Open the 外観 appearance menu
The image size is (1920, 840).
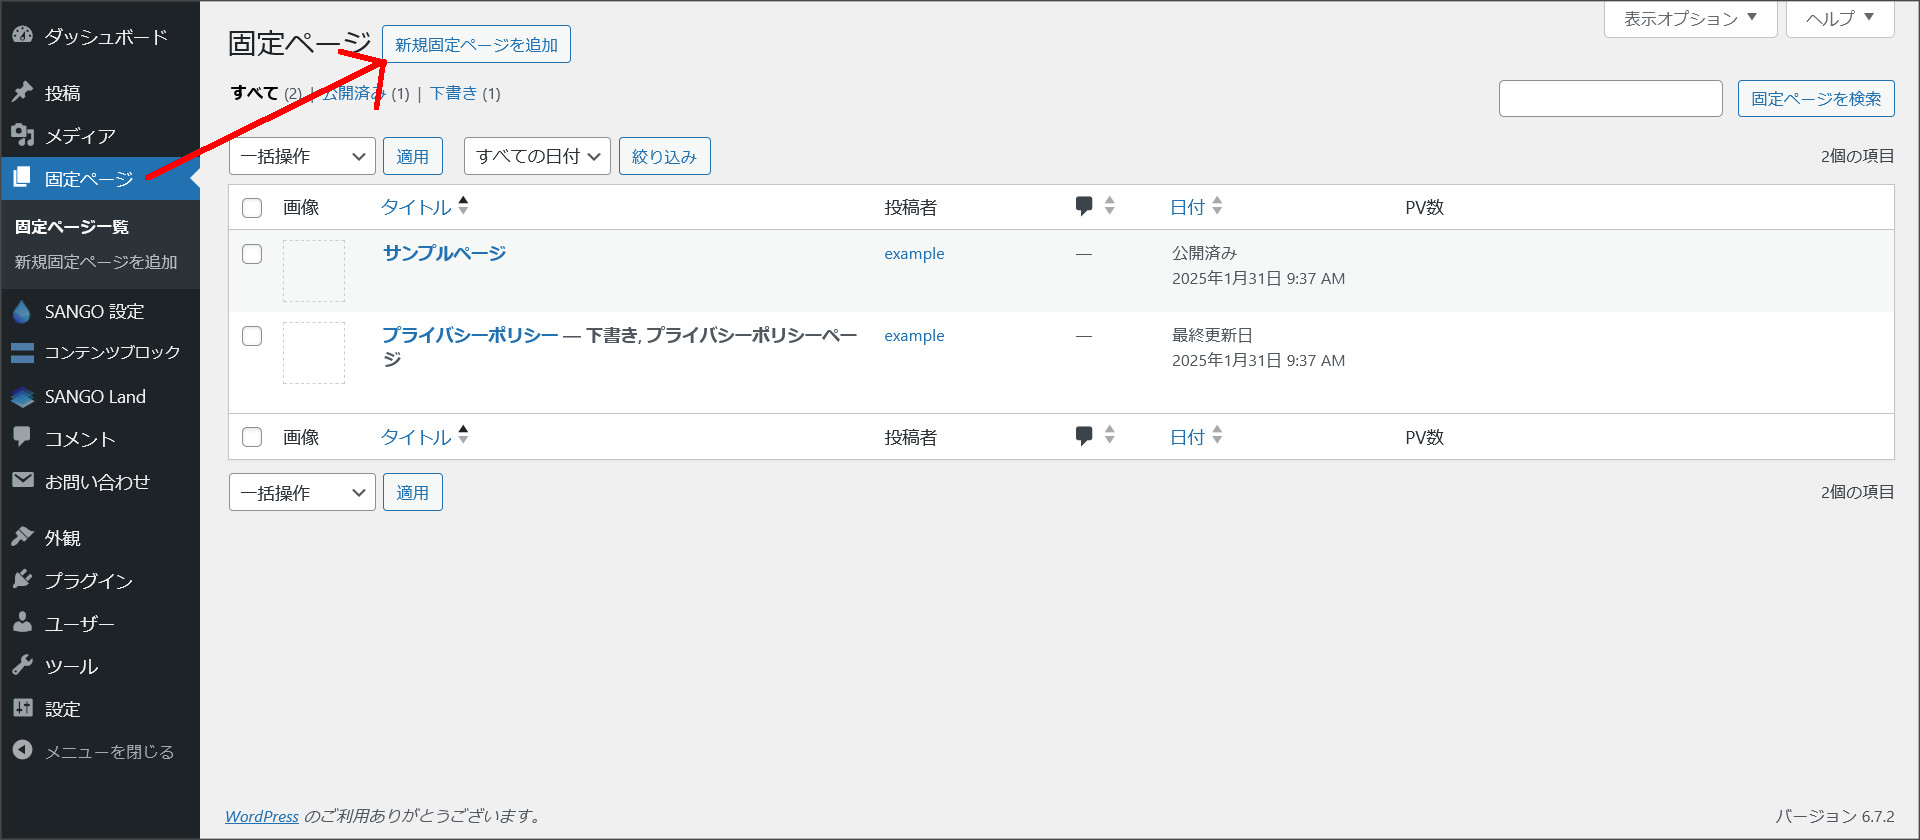[62, 538]
